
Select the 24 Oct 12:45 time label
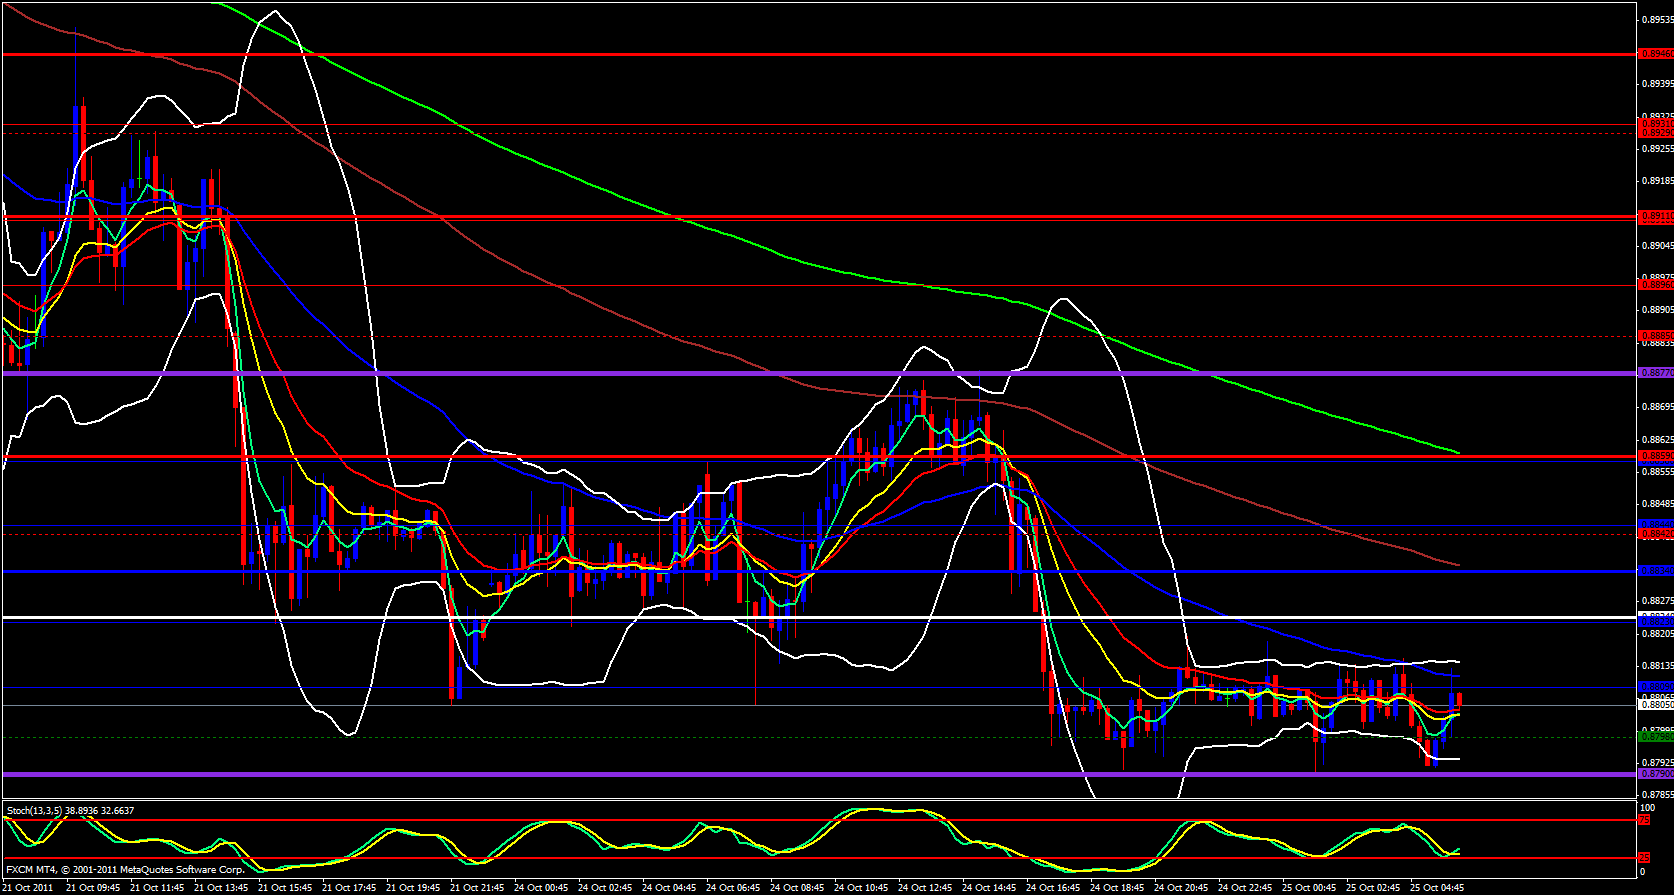pos(925,887)
